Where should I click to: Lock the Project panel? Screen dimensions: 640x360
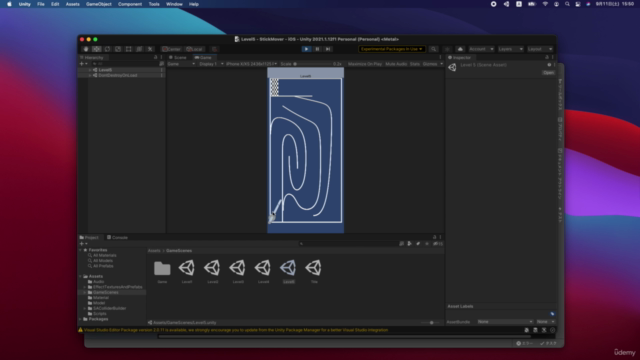coord(434,237)
